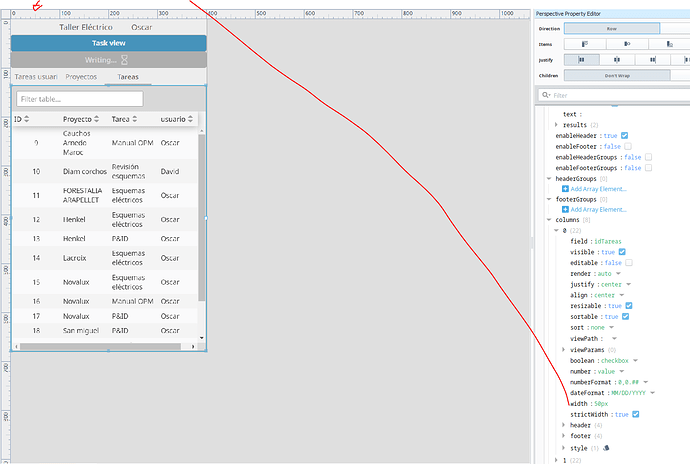Click the table scroll-right arrow
The width and height of the screenshot is (690, 464).
(x=193, y=346)
